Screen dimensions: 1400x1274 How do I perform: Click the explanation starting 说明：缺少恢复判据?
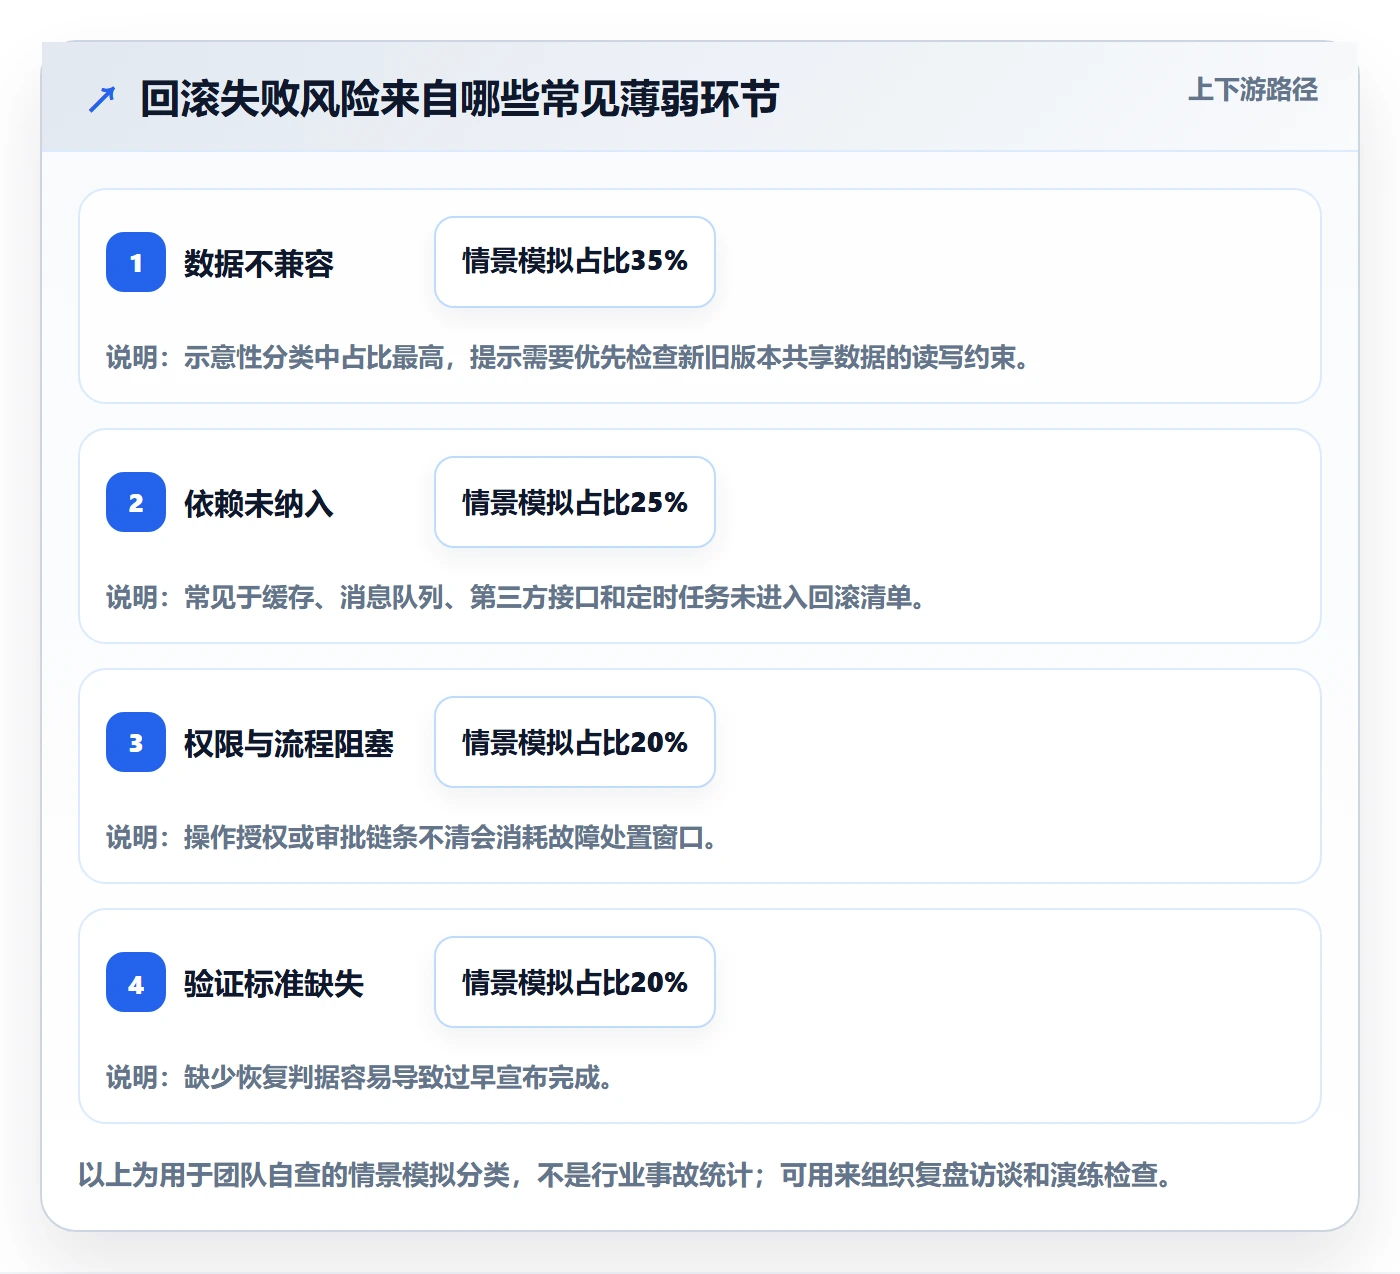point(360,1077)
